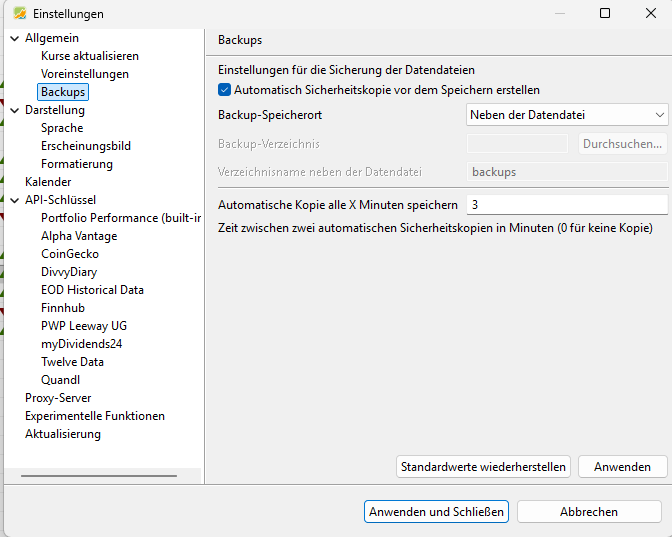Select Backups tree item
Screen dimensions: 672x537
[63, 92]
